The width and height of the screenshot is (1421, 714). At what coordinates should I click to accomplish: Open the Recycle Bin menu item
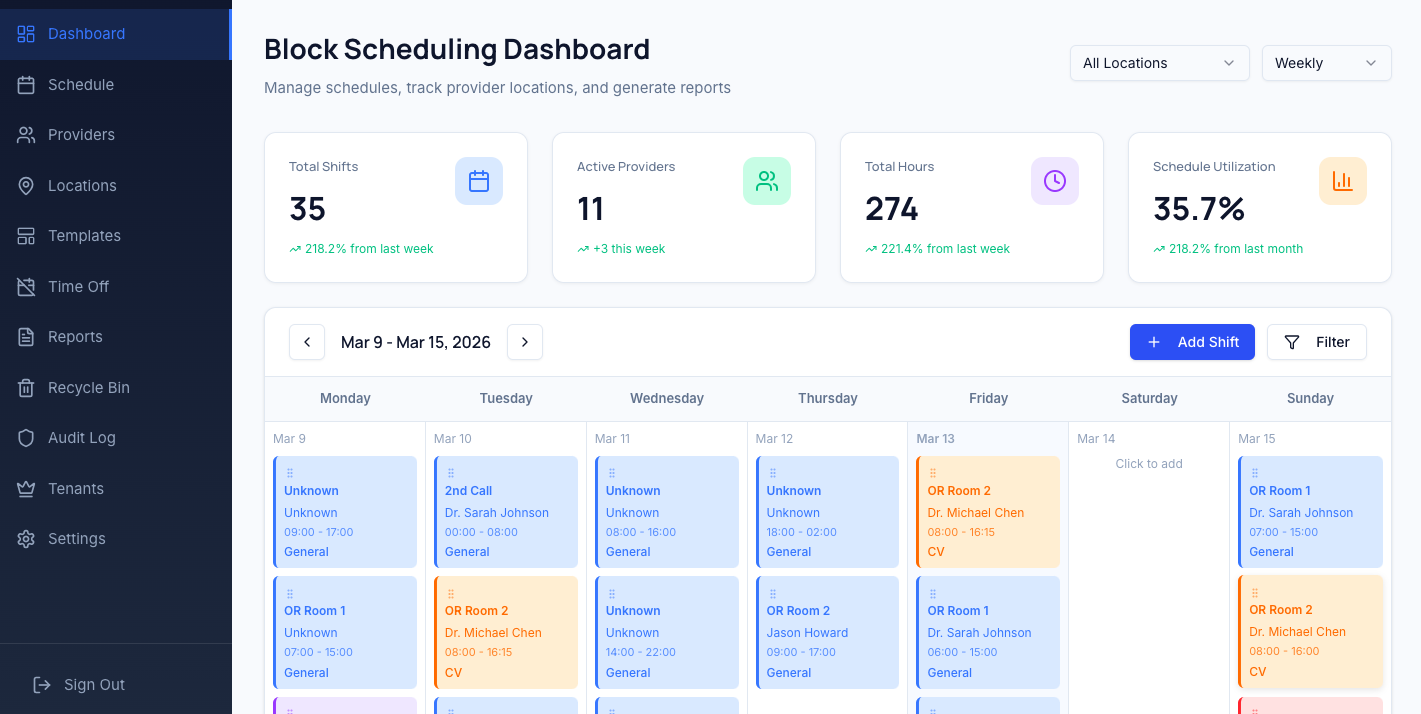[x=116, y=388]
